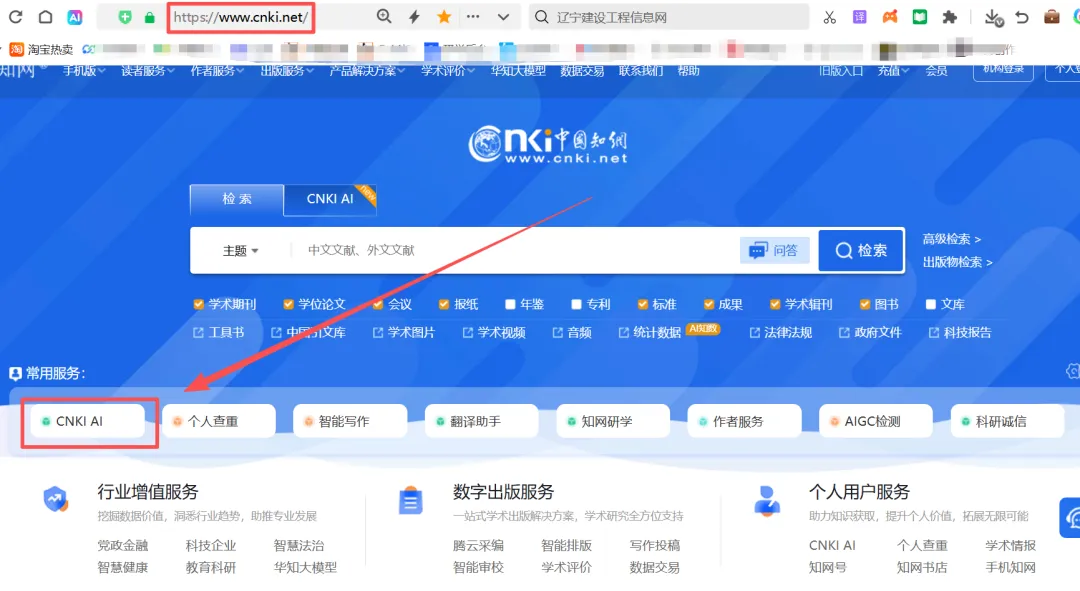Viewport: 1080px width, 591px height.
Task: Uncheck the 学术辑刊 checkbox
Action: (x=775, y=304)
